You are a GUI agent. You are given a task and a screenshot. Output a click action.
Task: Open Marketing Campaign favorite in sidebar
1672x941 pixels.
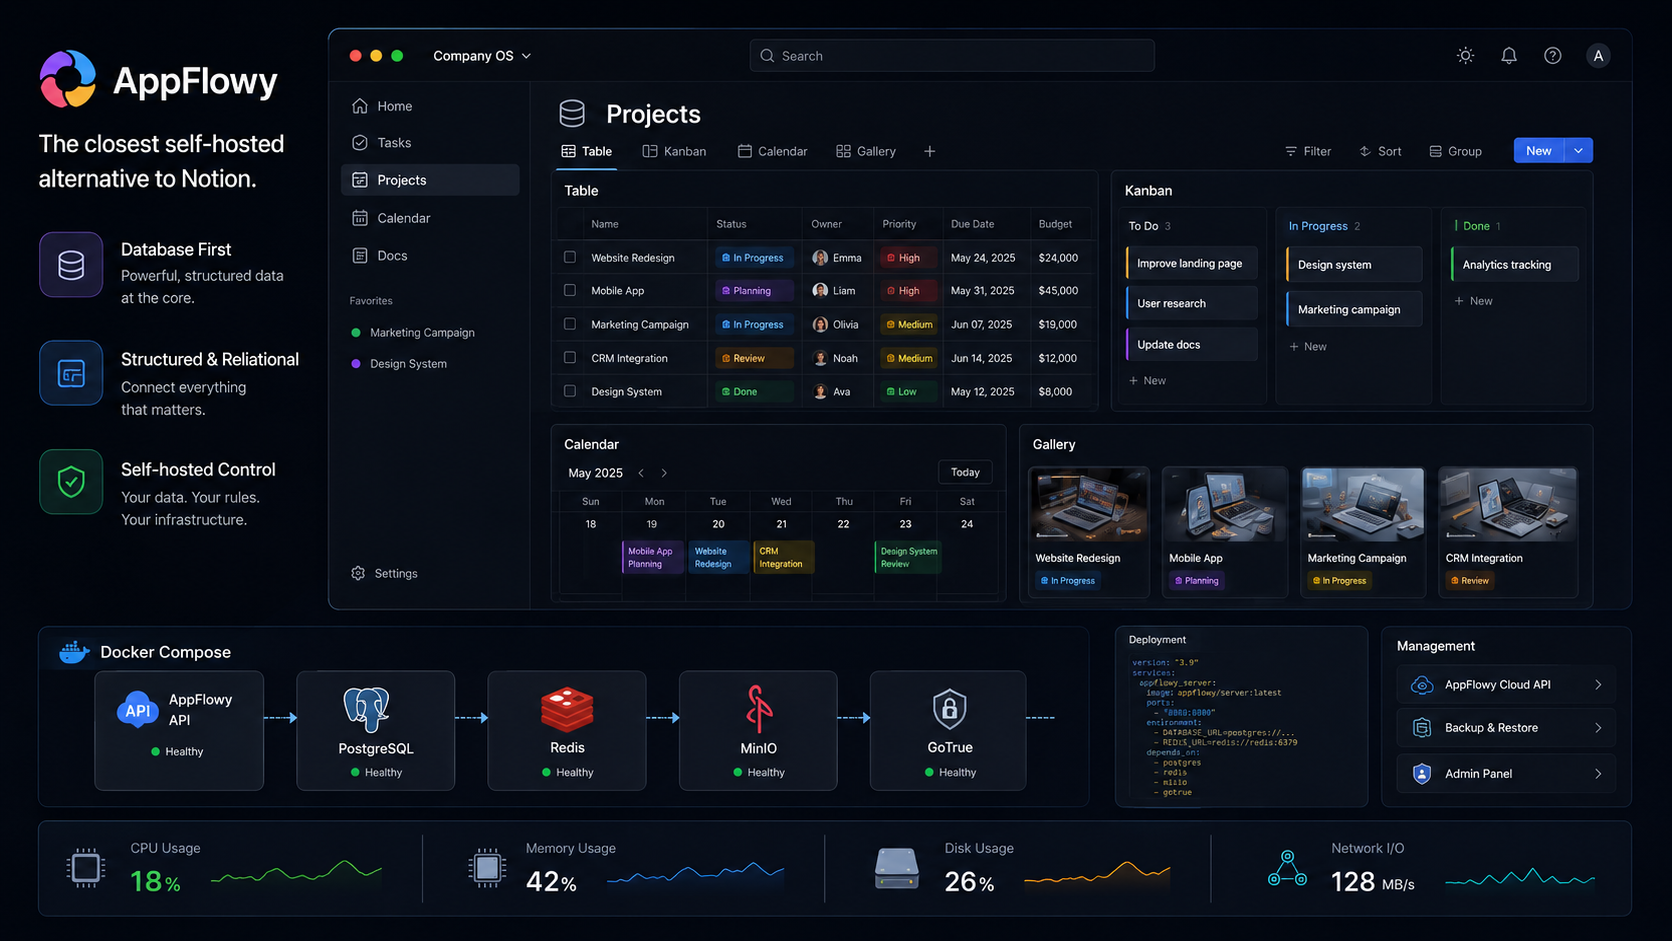pos(413,332)
